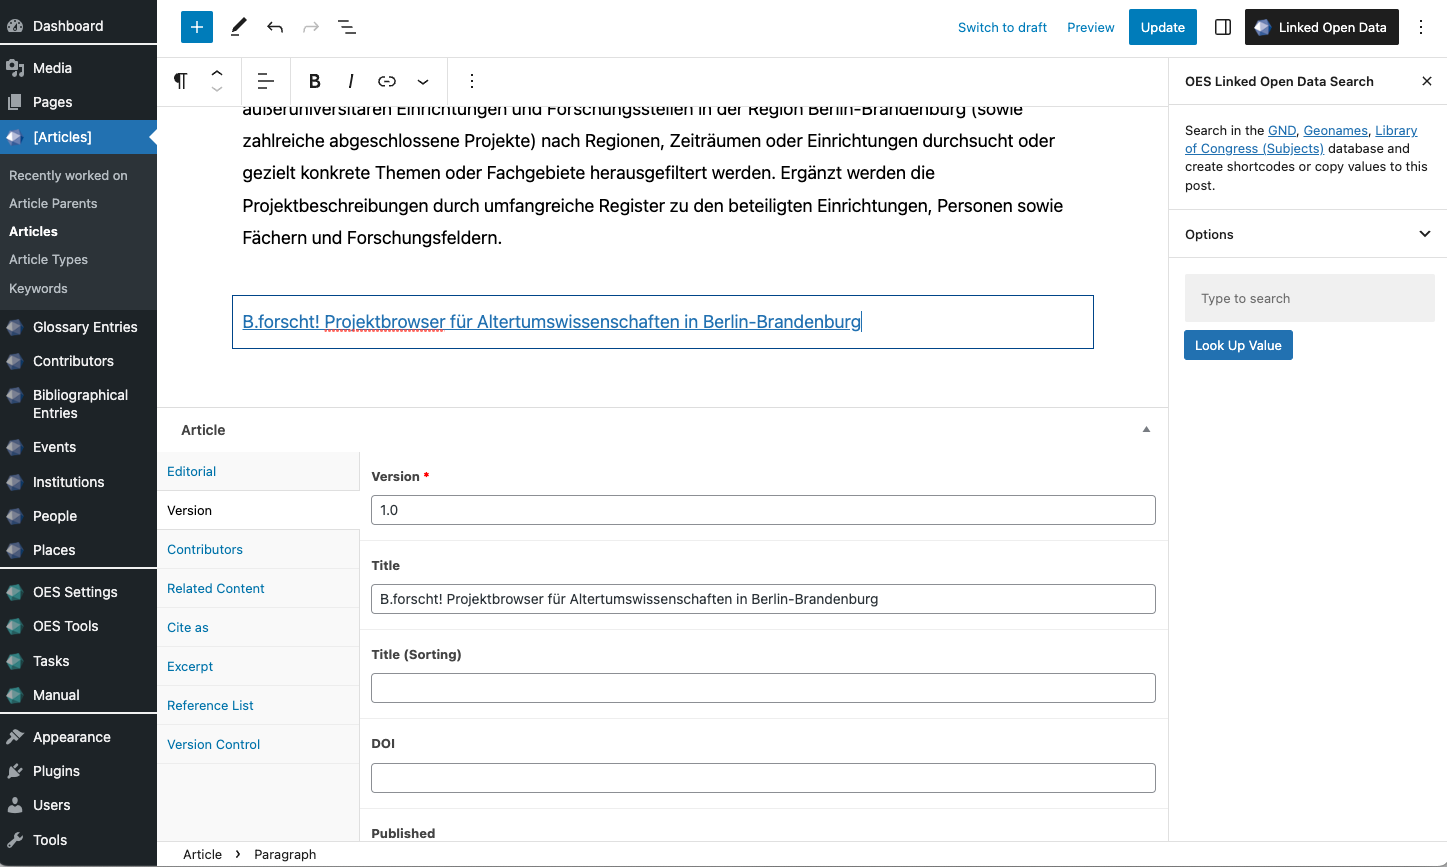Click the Update button
Screen dimensions: 1447x867
[1163, 27]
